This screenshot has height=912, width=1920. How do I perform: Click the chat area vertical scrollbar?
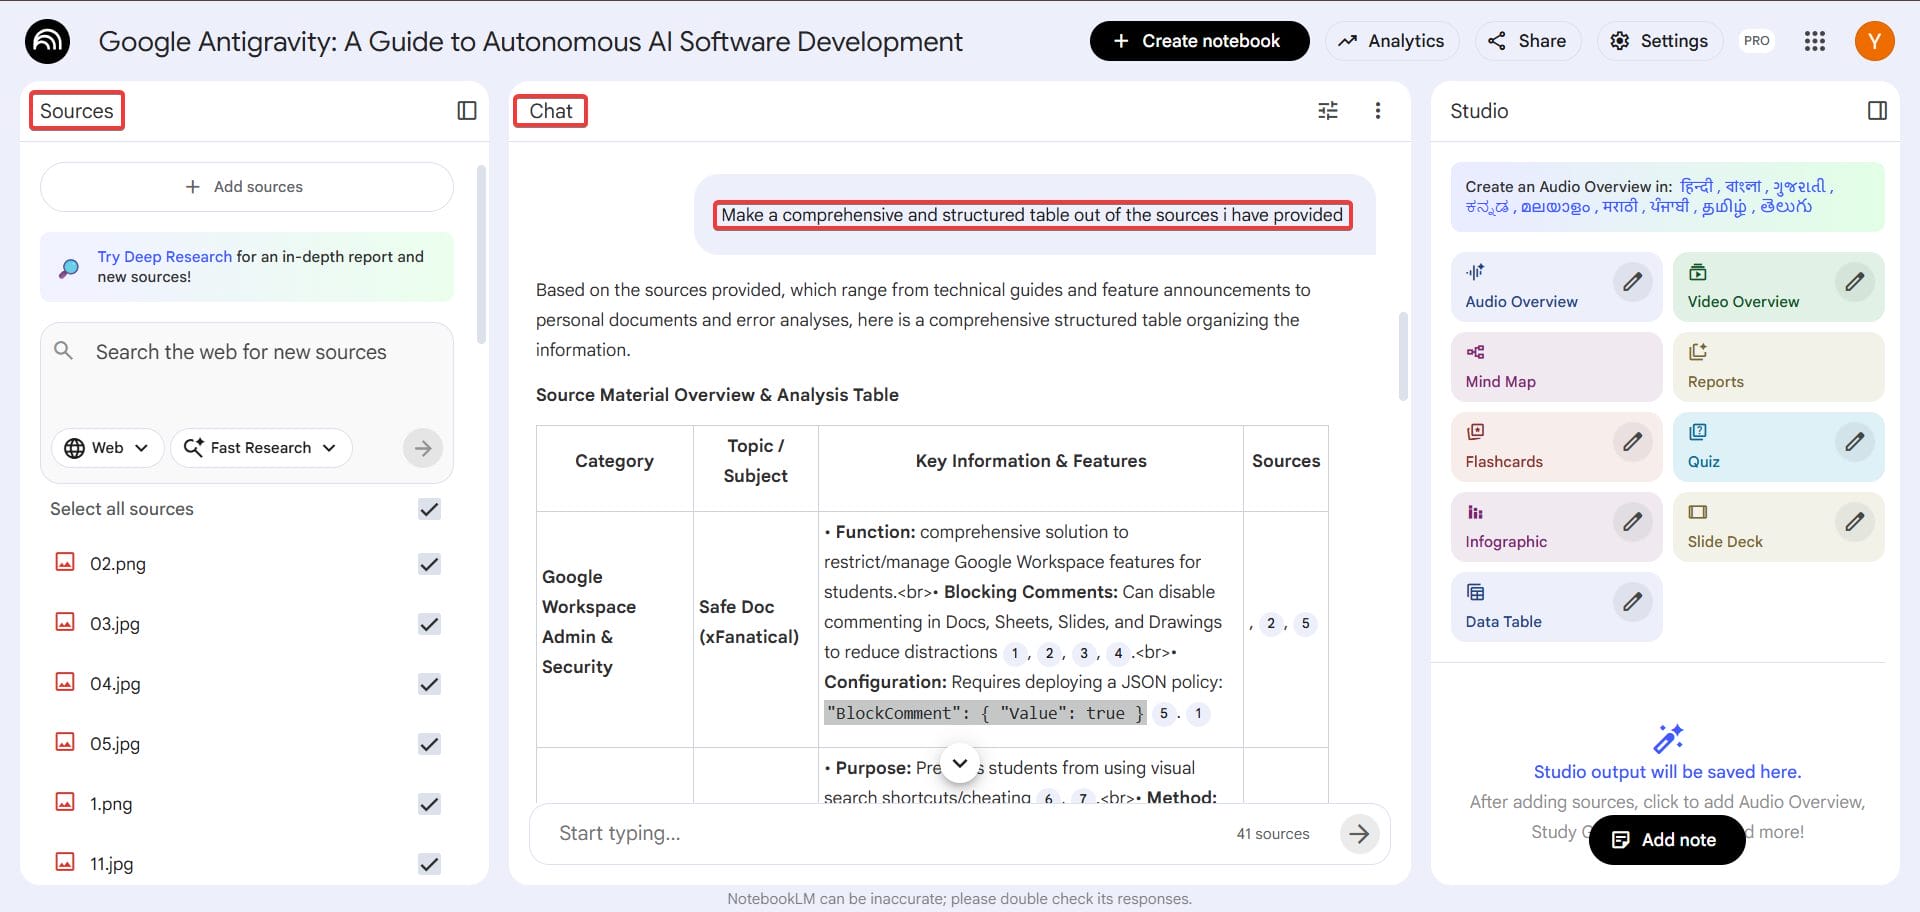1403,357
